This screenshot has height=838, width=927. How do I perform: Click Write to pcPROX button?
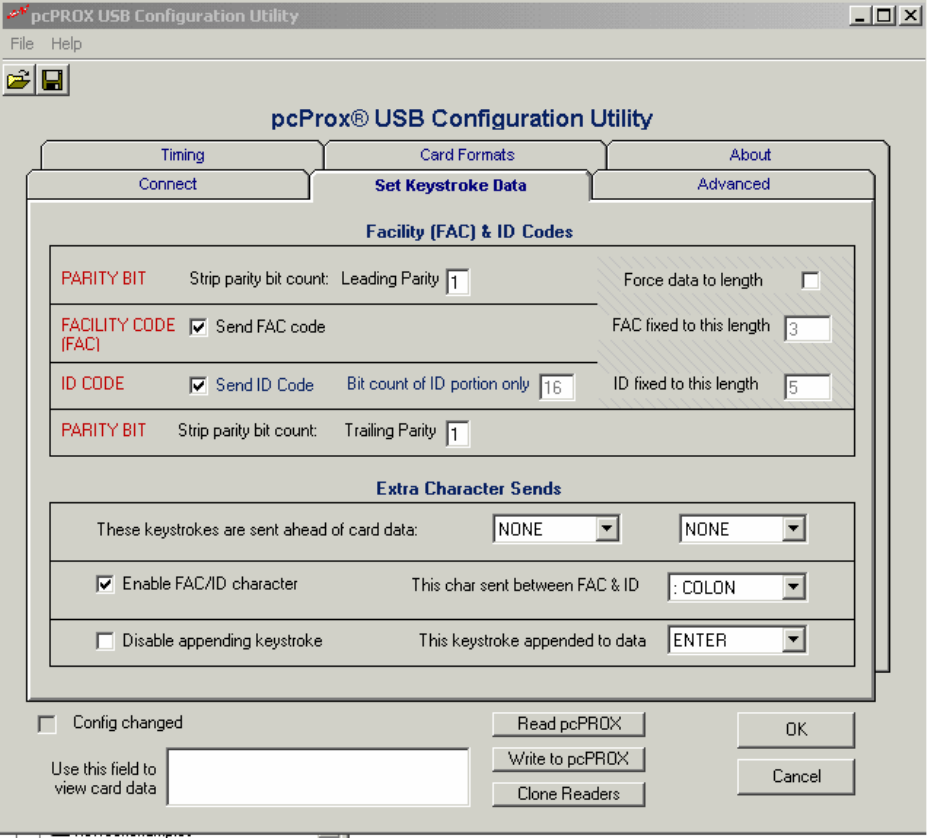point(569,759)
